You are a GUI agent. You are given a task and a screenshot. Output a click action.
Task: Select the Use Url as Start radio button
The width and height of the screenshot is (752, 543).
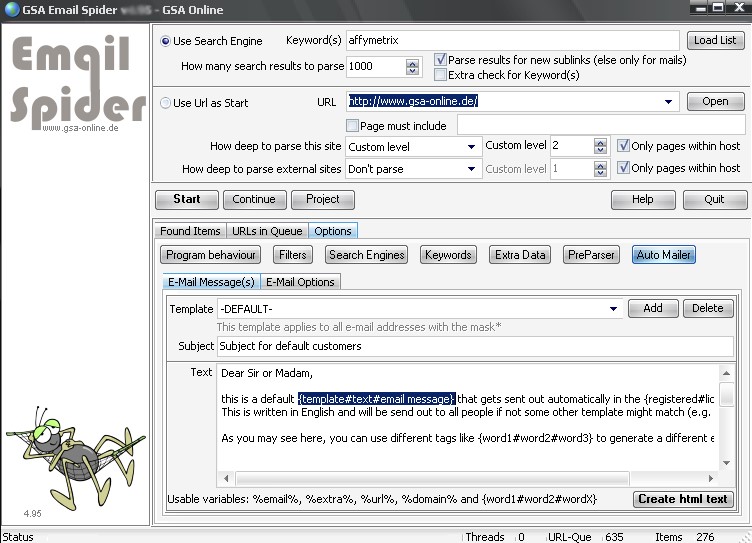click(165, 103)
